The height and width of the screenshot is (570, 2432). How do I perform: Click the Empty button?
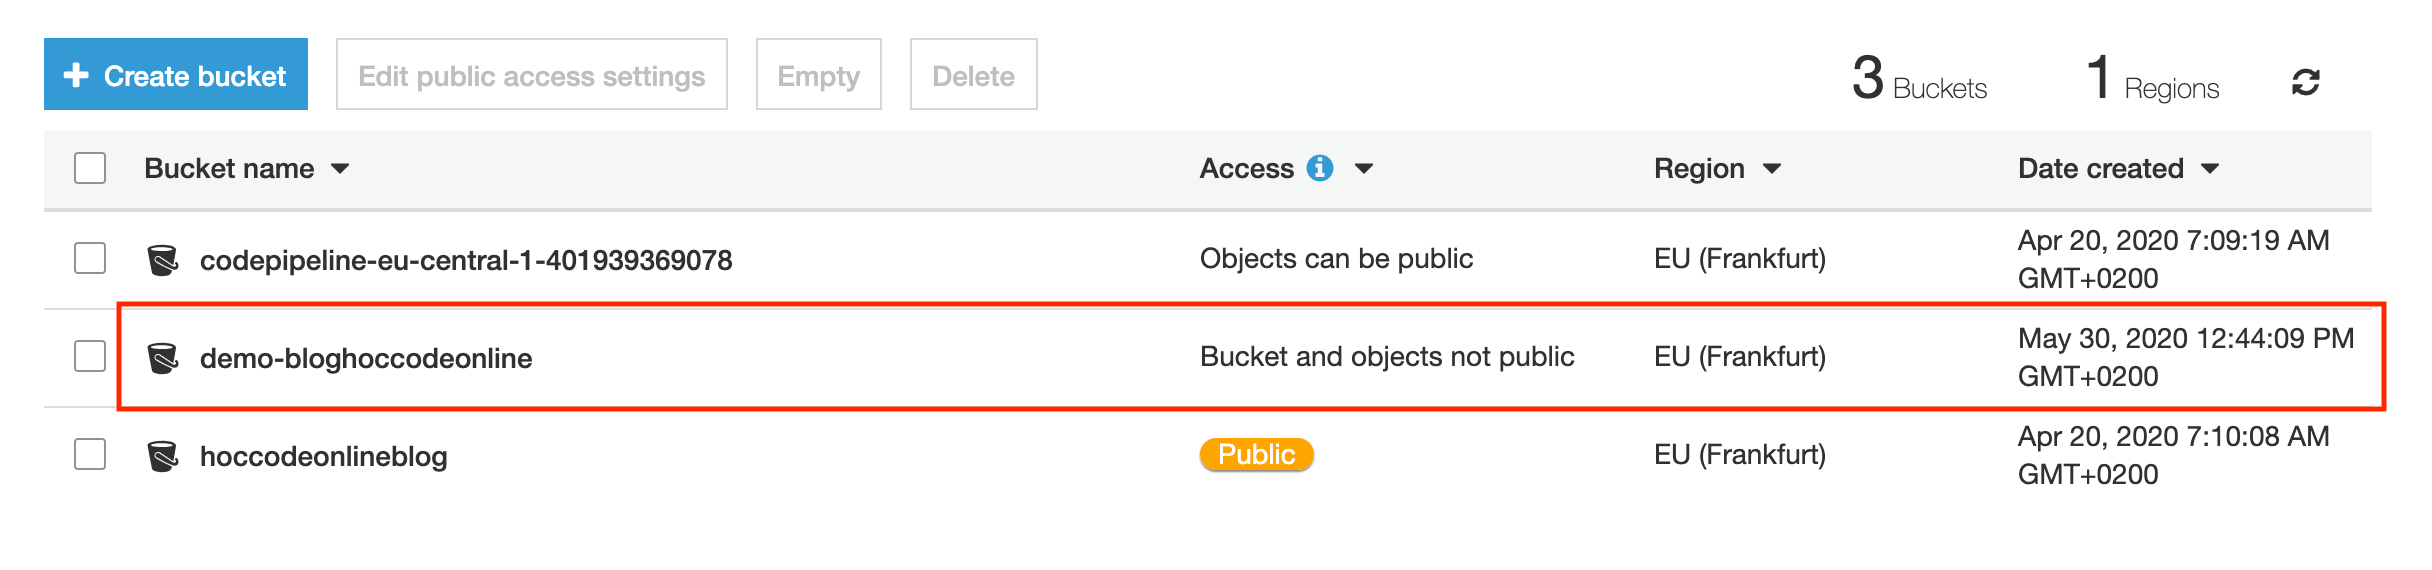tap(818, 75)
